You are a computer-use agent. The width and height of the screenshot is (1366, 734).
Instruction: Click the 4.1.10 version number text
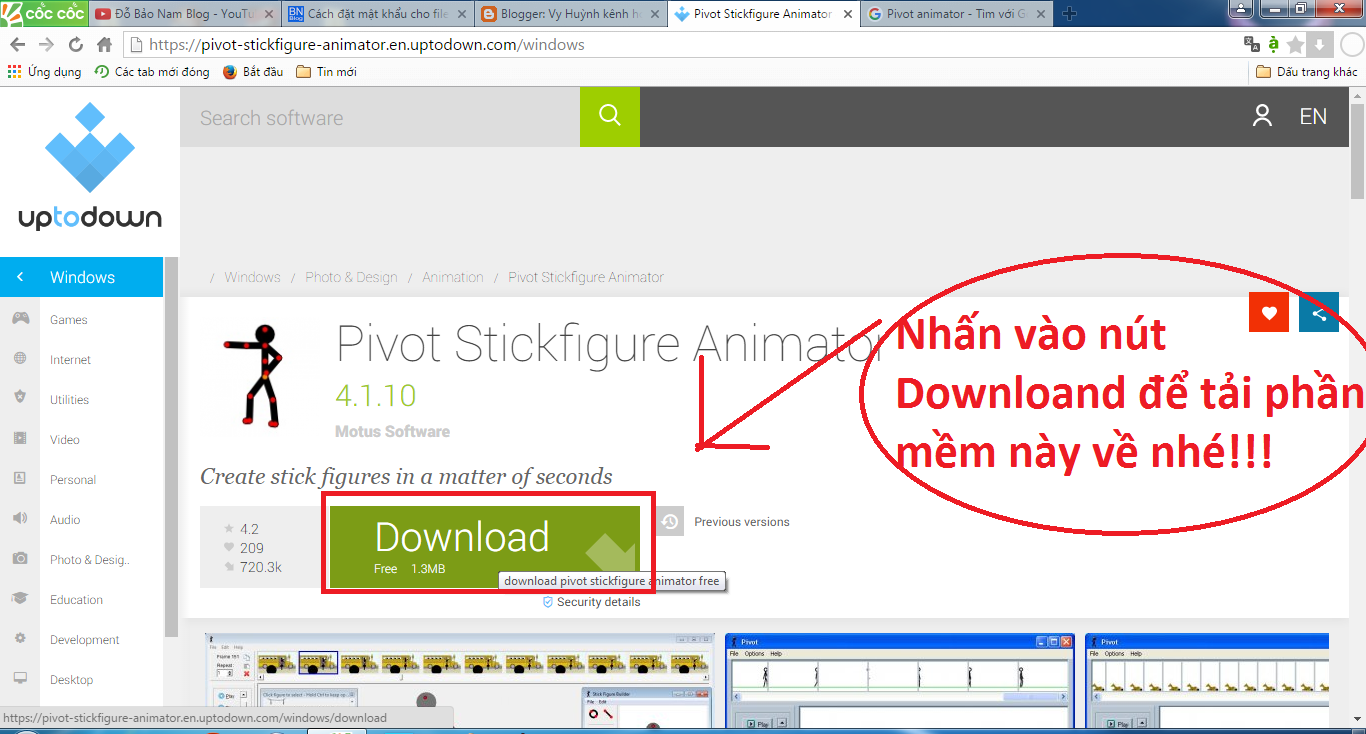[x=376, y=395]
